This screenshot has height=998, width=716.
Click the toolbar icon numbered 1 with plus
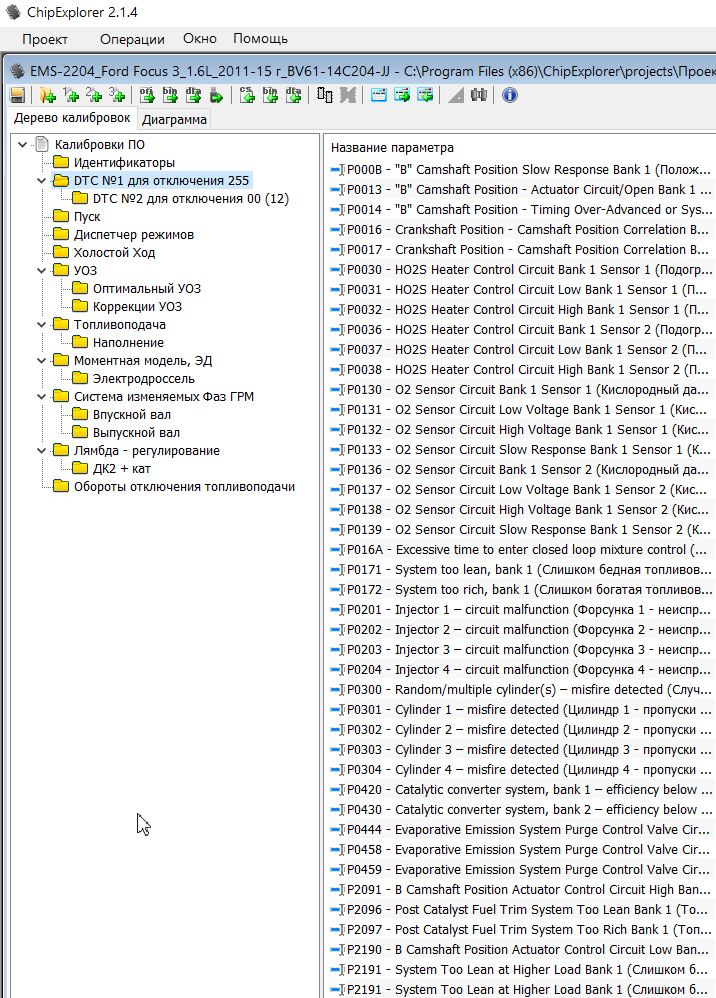point(71,95)
